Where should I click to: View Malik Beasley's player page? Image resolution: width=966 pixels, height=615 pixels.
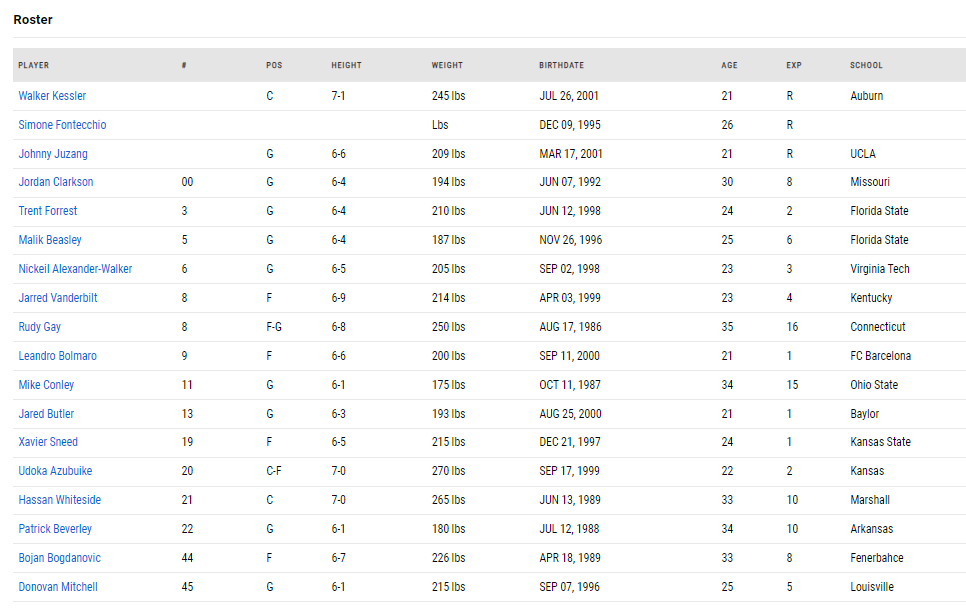pyautogui.click(x=50, y=240)
